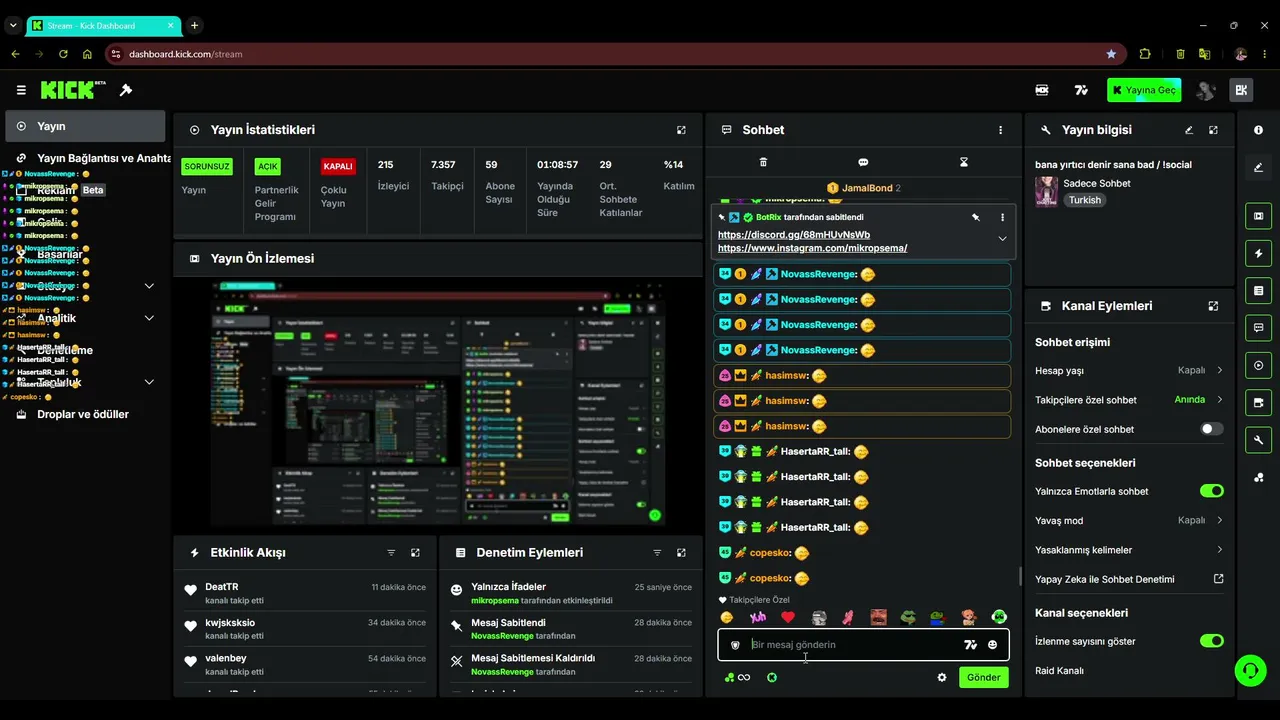The width and height of the screenshot is (1280, 720).
Task: Toggle the play-circle panel icon in right rail
Action: [1258, 365]
